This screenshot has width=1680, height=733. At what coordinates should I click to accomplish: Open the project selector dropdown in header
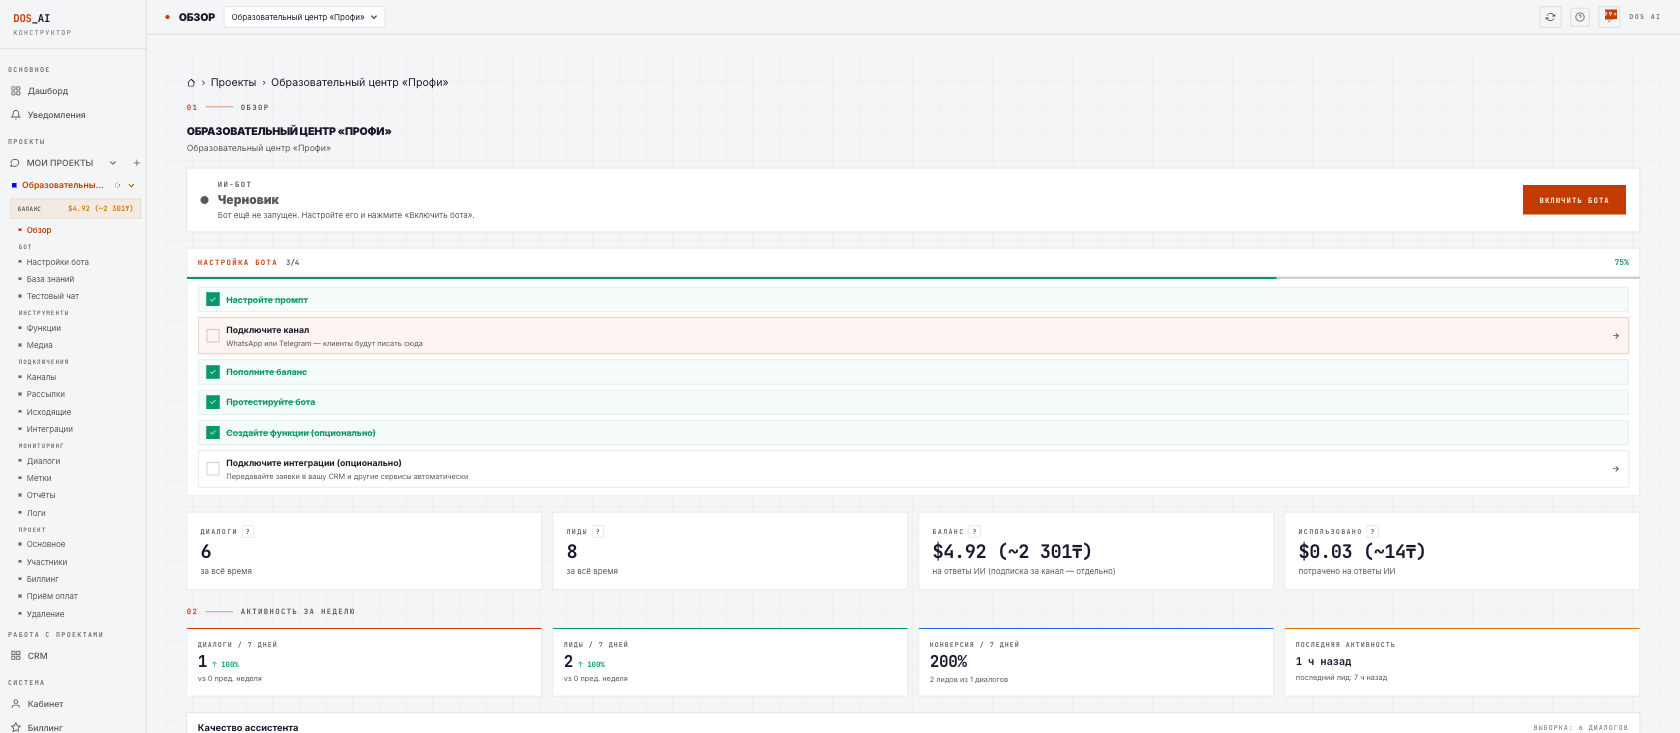pos(304,17)
